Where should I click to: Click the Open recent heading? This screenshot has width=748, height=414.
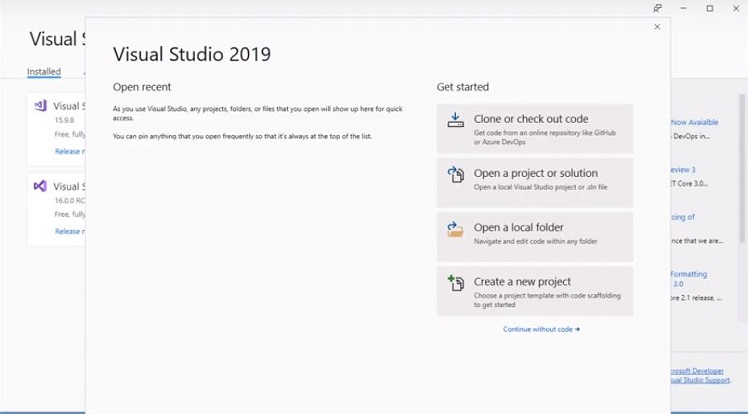142,87
